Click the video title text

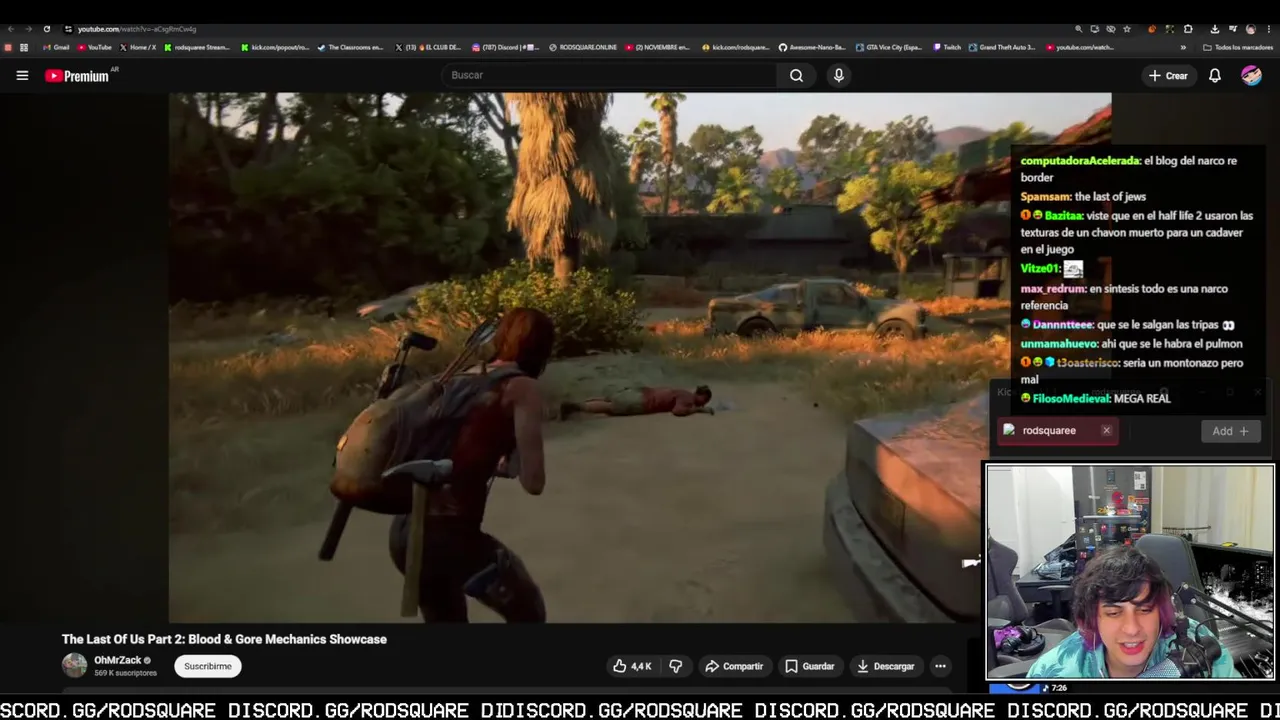click(224, 639)
